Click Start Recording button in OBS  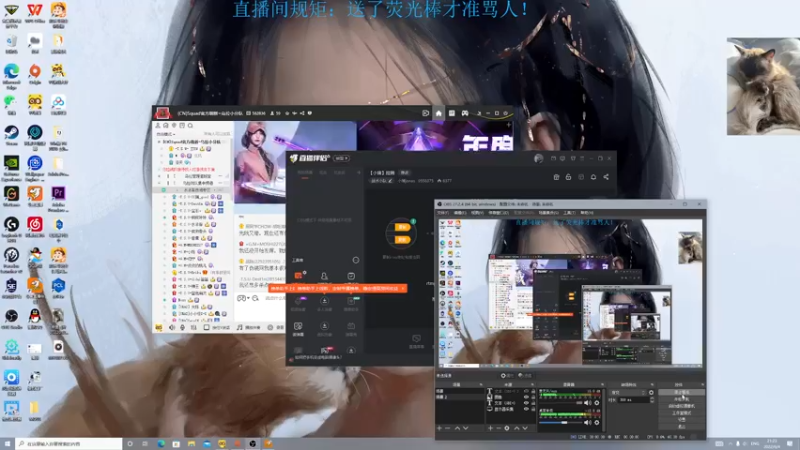tap(682, 399)
